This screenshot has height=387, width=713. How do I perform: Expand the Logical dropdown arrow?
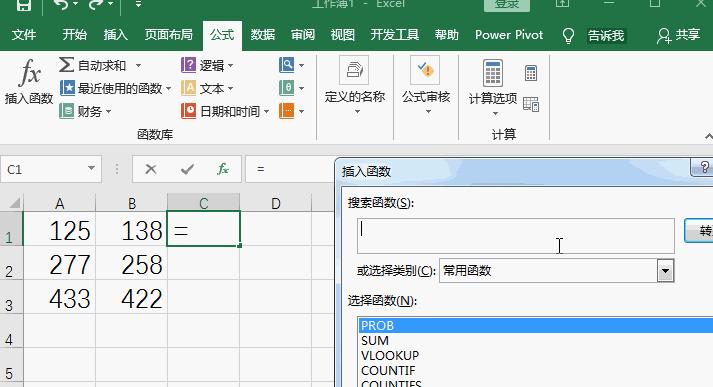coord(230,65)
